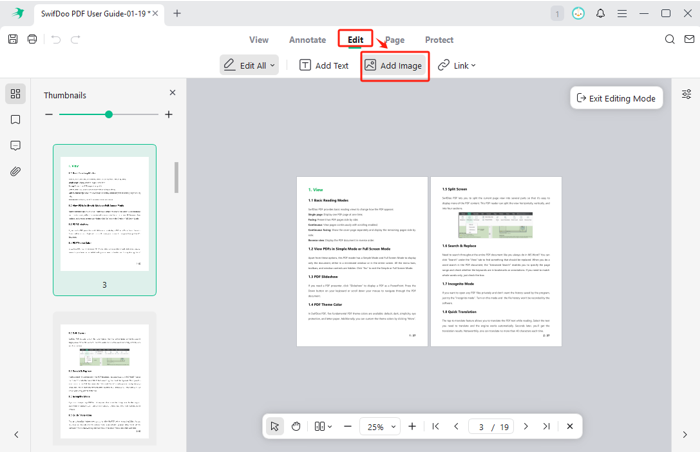The width and height of the screenshot is (700, 453).
Task: Click the user avatar icon
Action: (579, 13)
